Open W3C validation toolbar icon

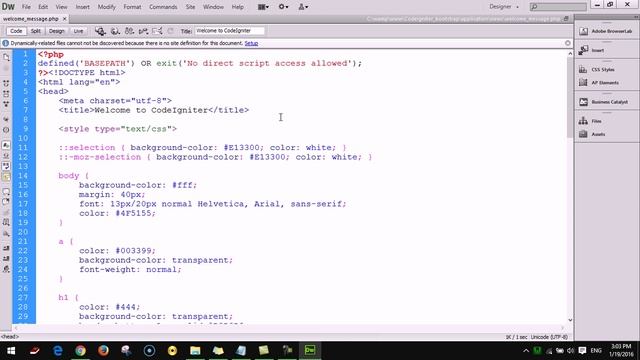(x=143, y=31)
